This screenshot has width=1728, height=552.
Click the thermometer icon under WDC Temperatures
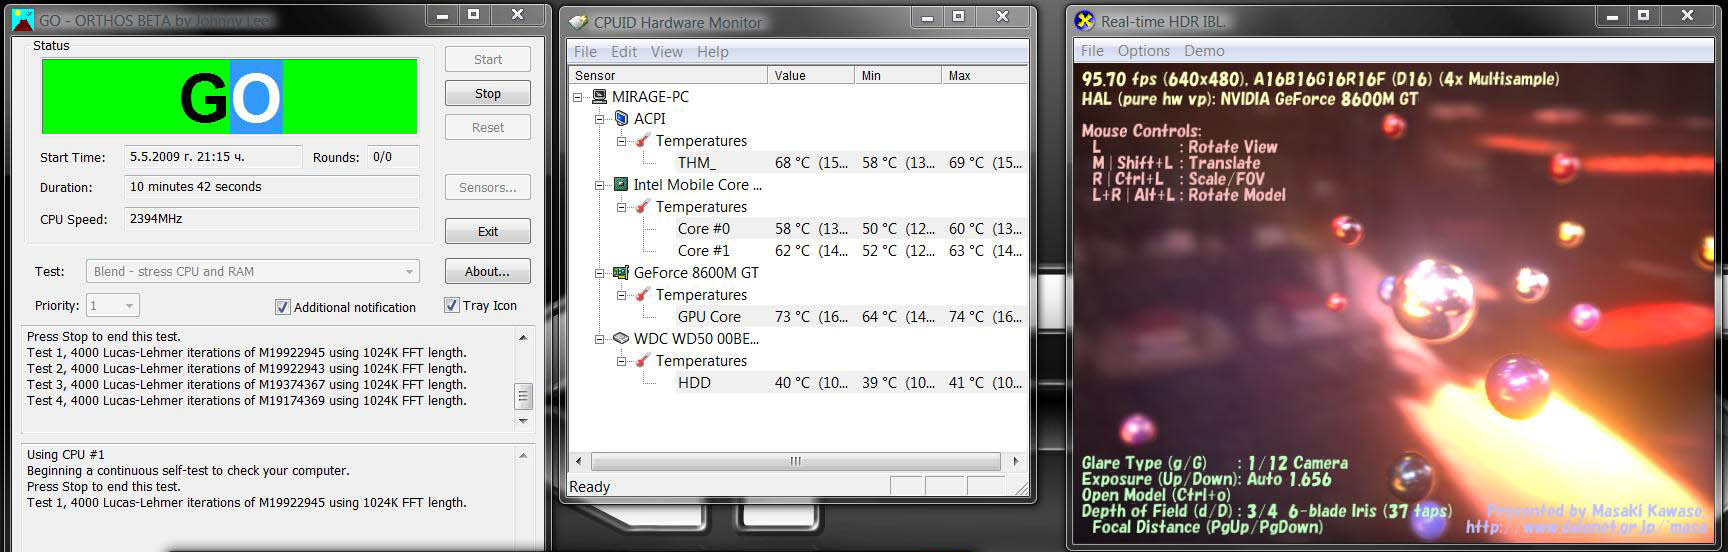(x=643, y=361)
